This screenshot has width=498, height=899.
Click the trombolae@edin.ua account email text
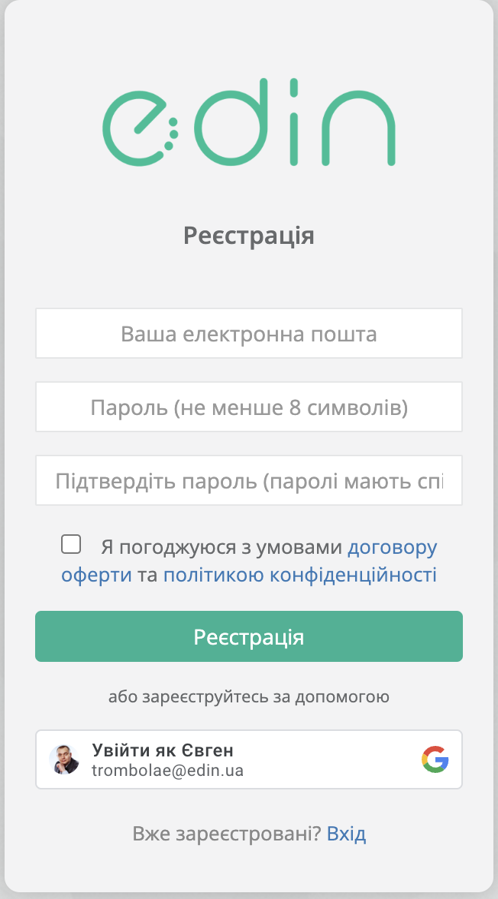pos(167,770)
